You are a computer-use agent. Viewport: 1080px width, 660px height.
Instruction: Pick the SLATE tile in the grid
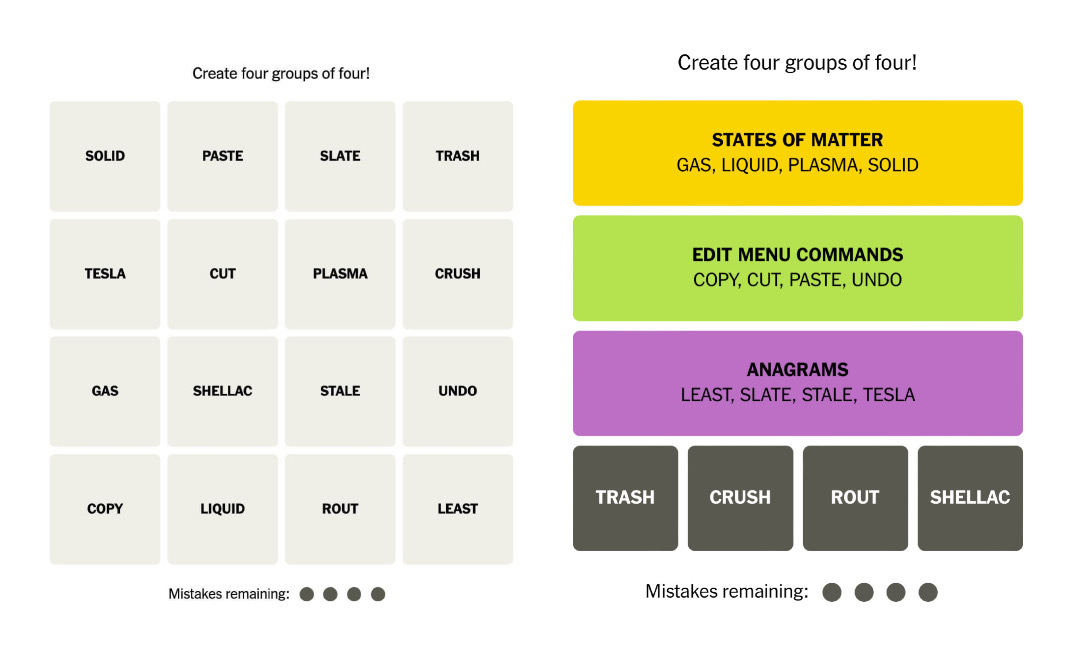click(x=340, y=156)
